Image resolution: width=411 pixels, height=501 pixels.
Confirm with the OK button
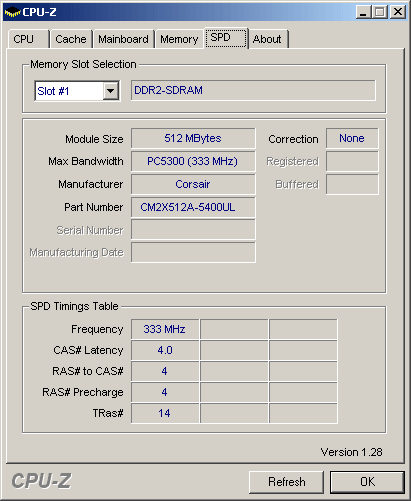(367, 482)
